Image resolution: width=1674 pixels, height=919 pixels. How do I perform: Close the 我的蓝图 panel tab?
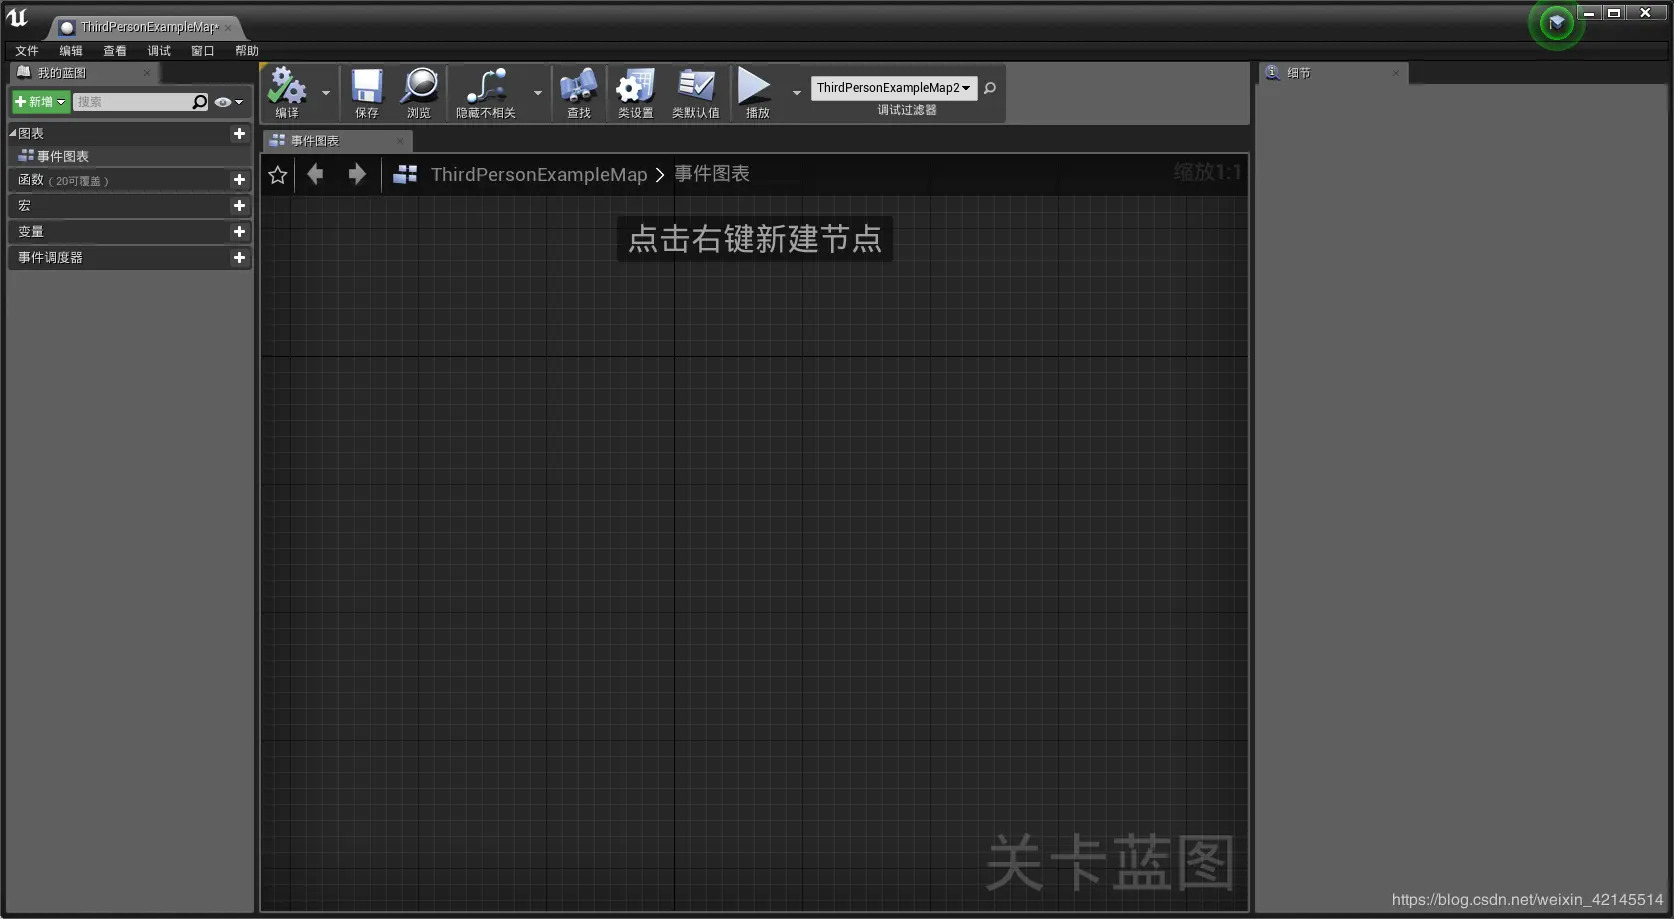coord(147,73)
